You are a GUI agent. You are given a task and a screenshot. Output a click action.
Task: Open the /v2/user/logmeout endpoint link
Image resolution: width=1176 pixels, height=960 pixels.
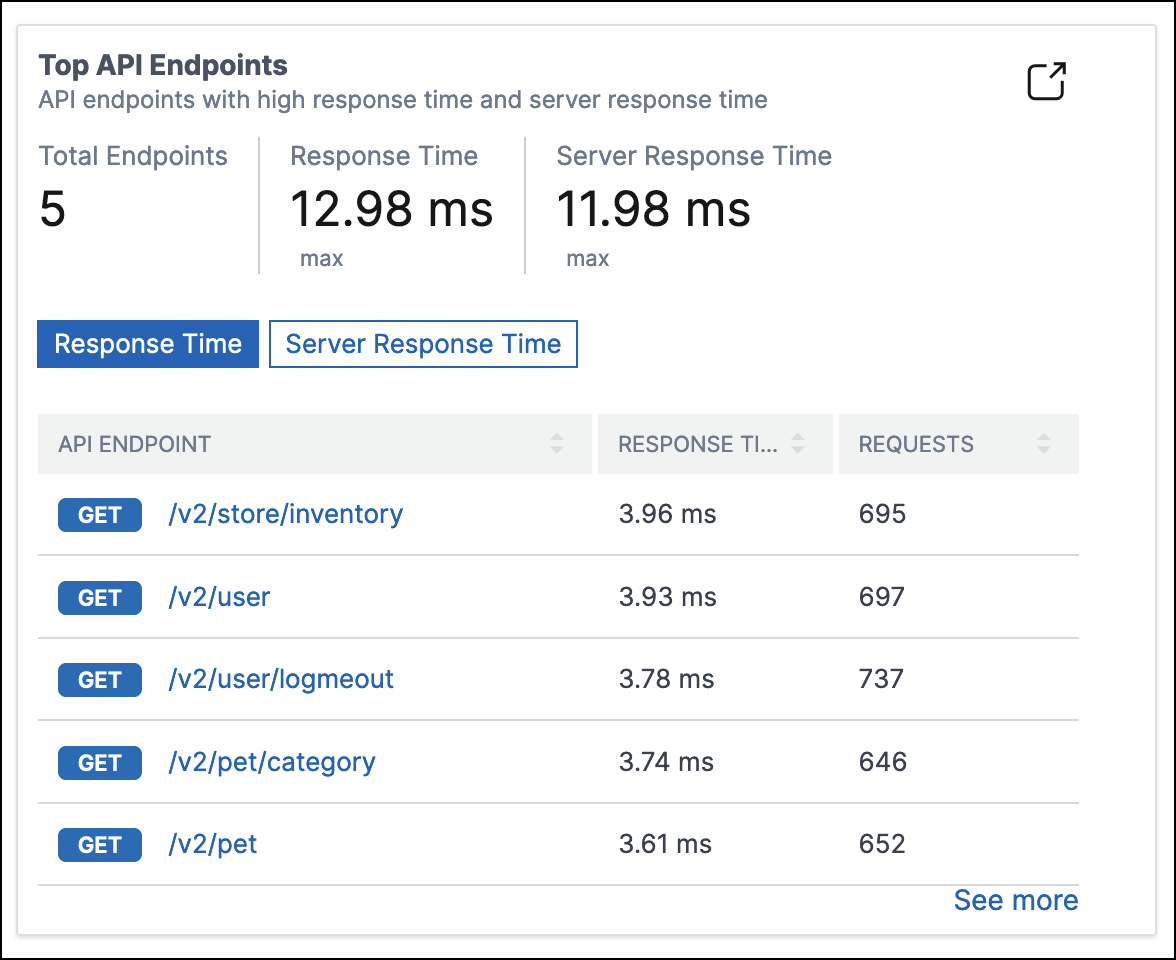click(280, 679)
